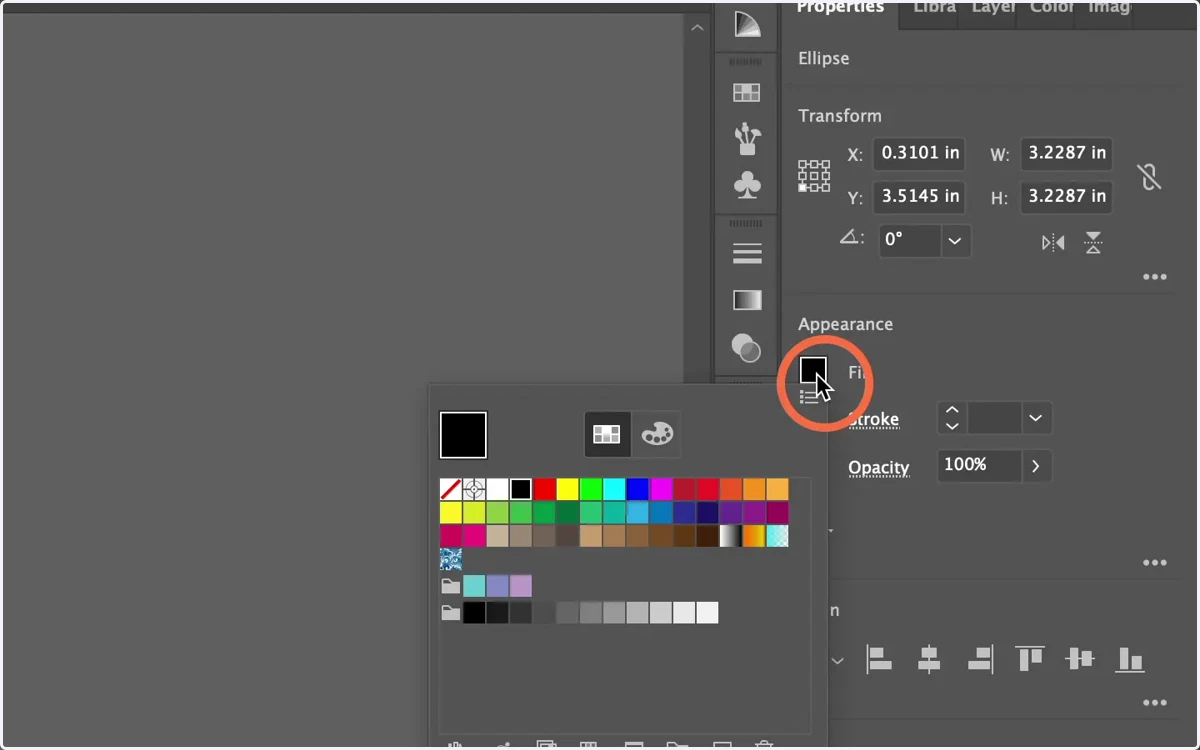This screenshot has height=750, width=1200.
Task: Click the Stroke weight stepper arrows
Action: [952, 418]
